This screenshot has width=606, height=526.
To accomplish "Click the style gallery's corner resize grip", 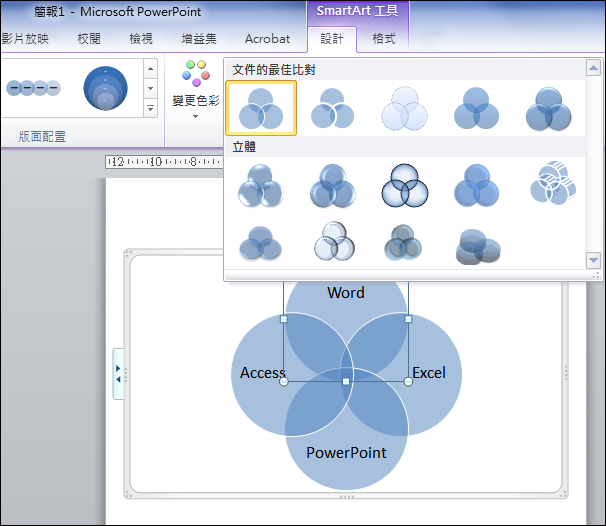I will pos(597,275).
